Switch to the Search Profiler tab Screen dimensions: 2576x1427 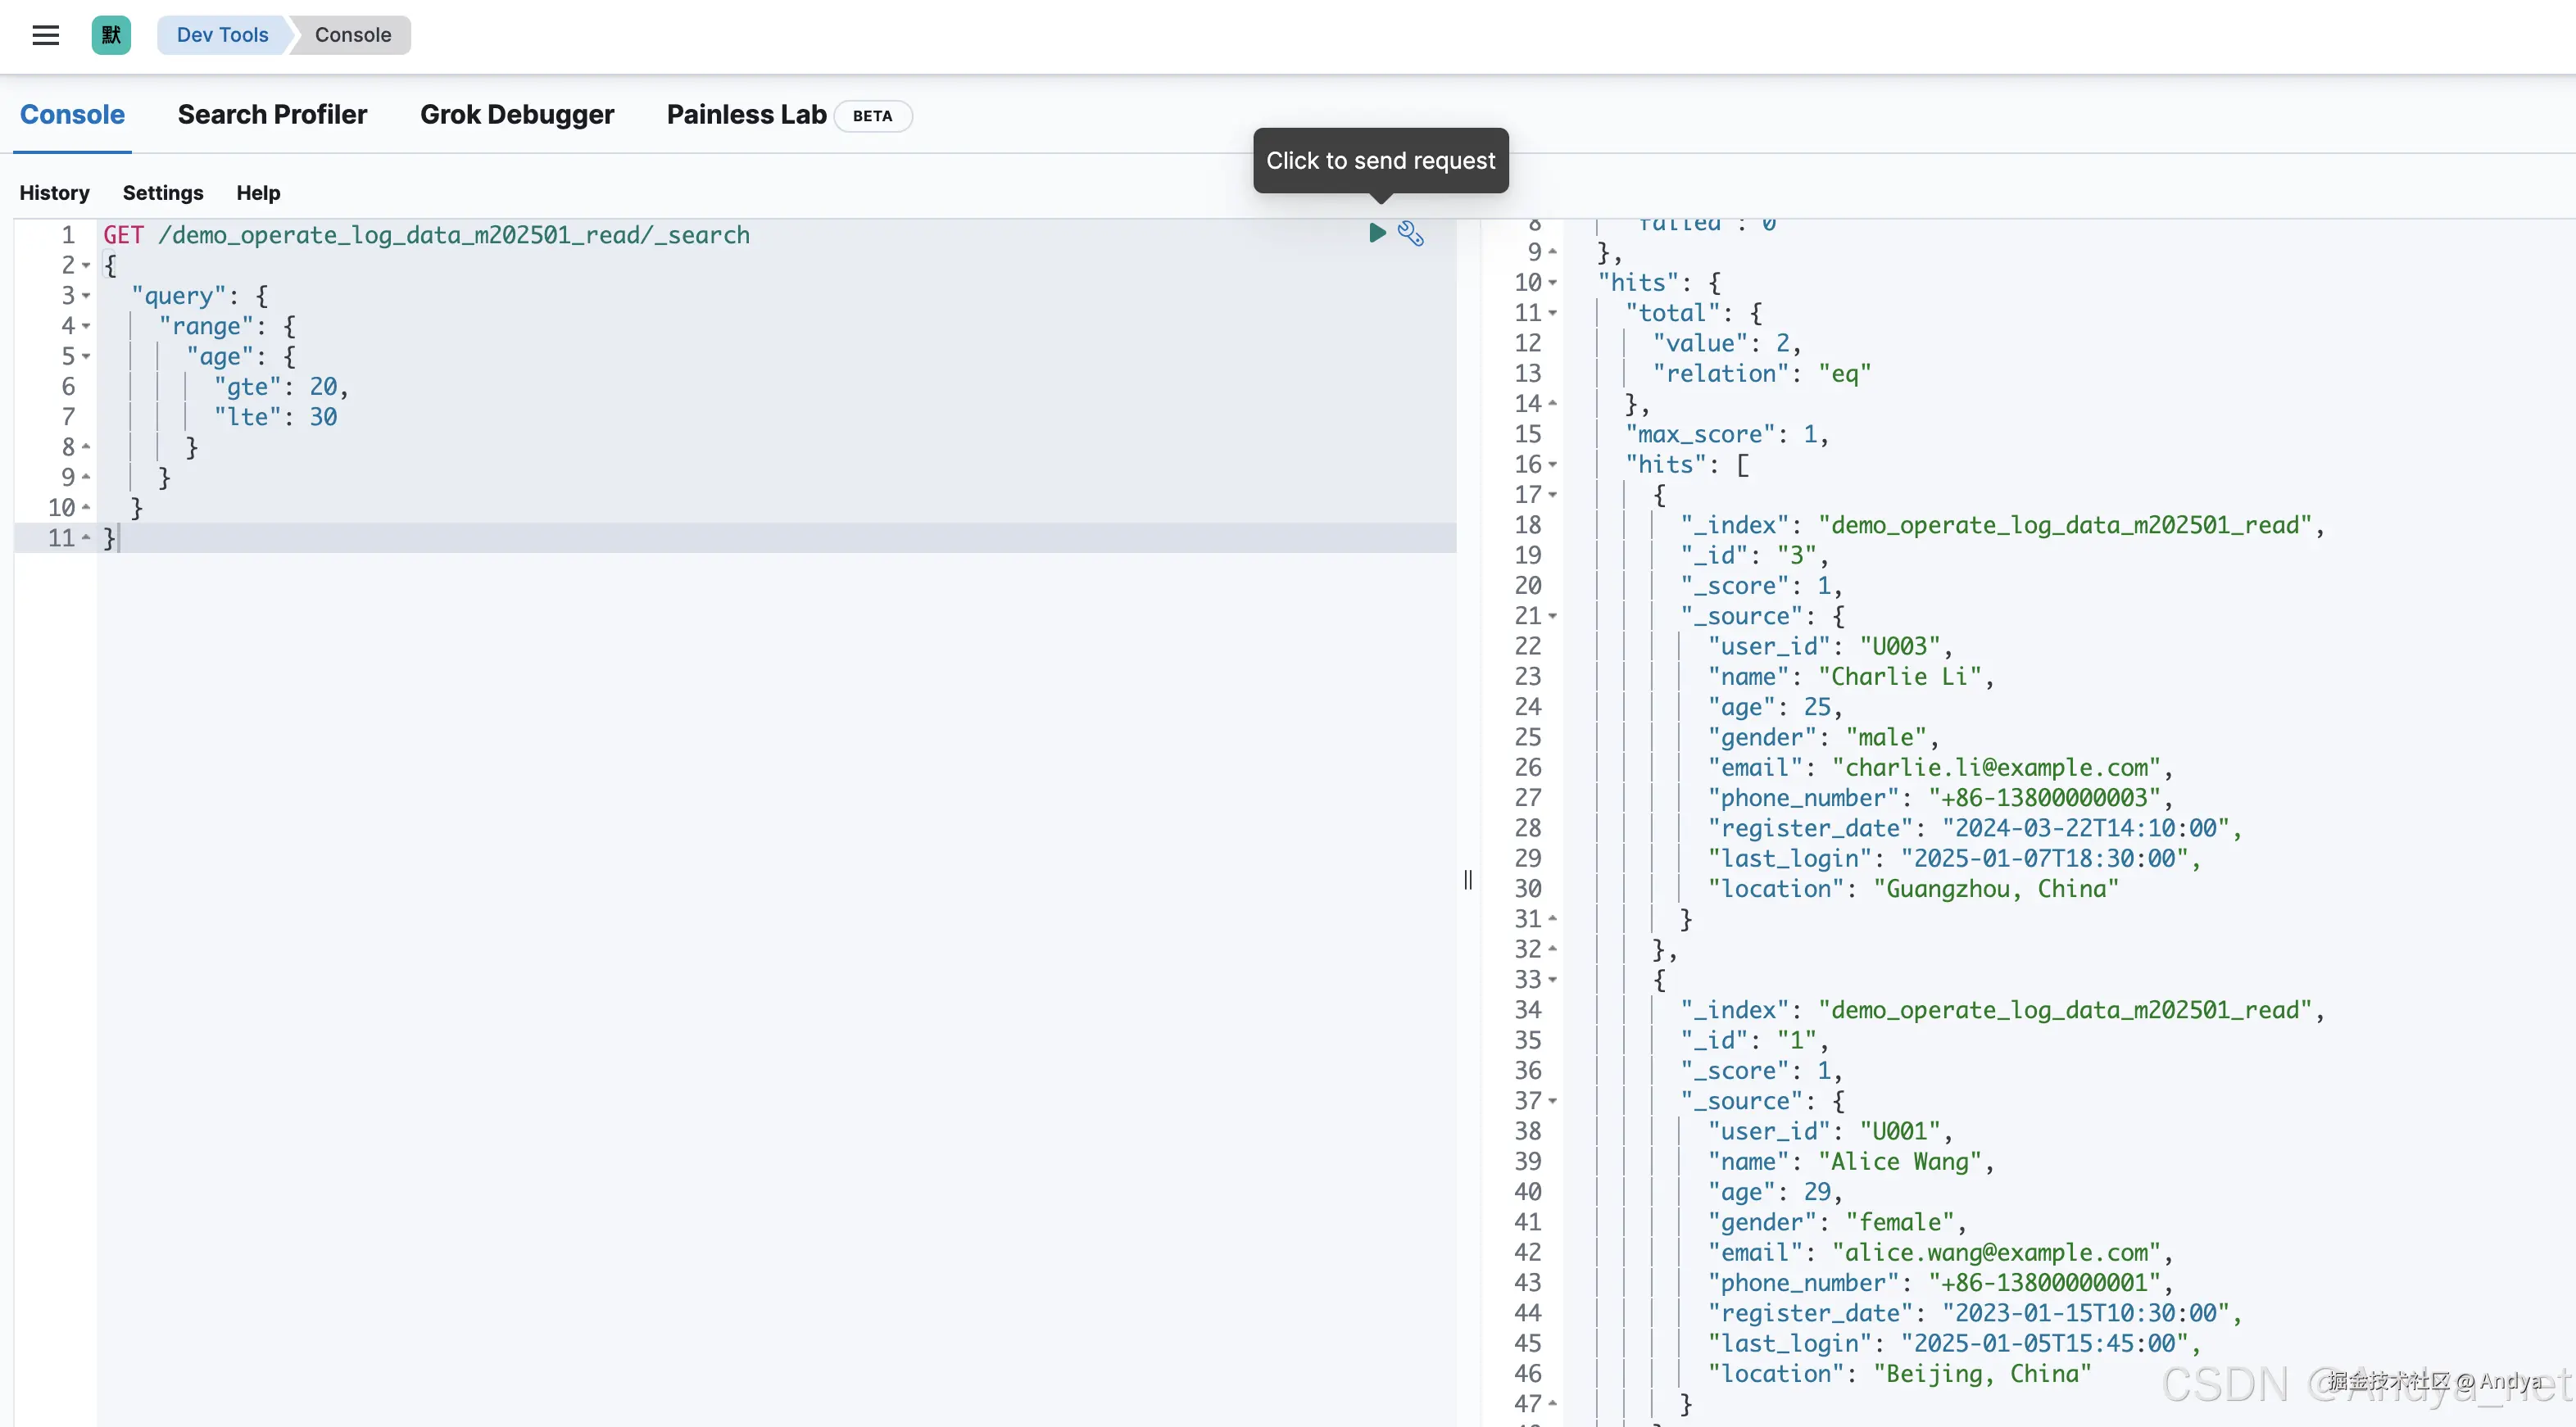[x=272, y=115]
